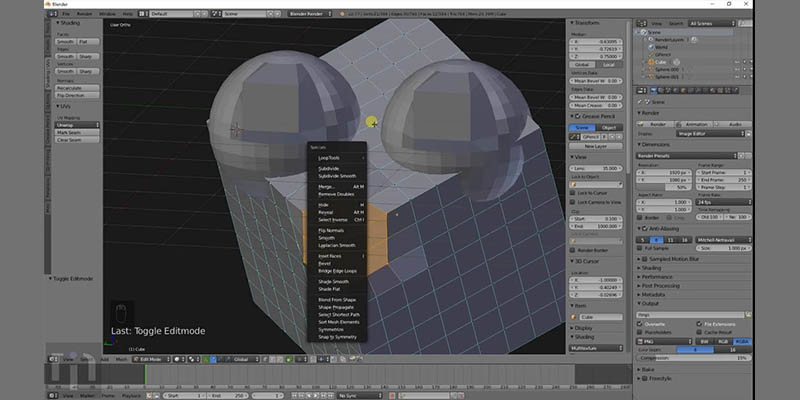
Task: Click the World icon in outliner
Action: tap(651, 47)
